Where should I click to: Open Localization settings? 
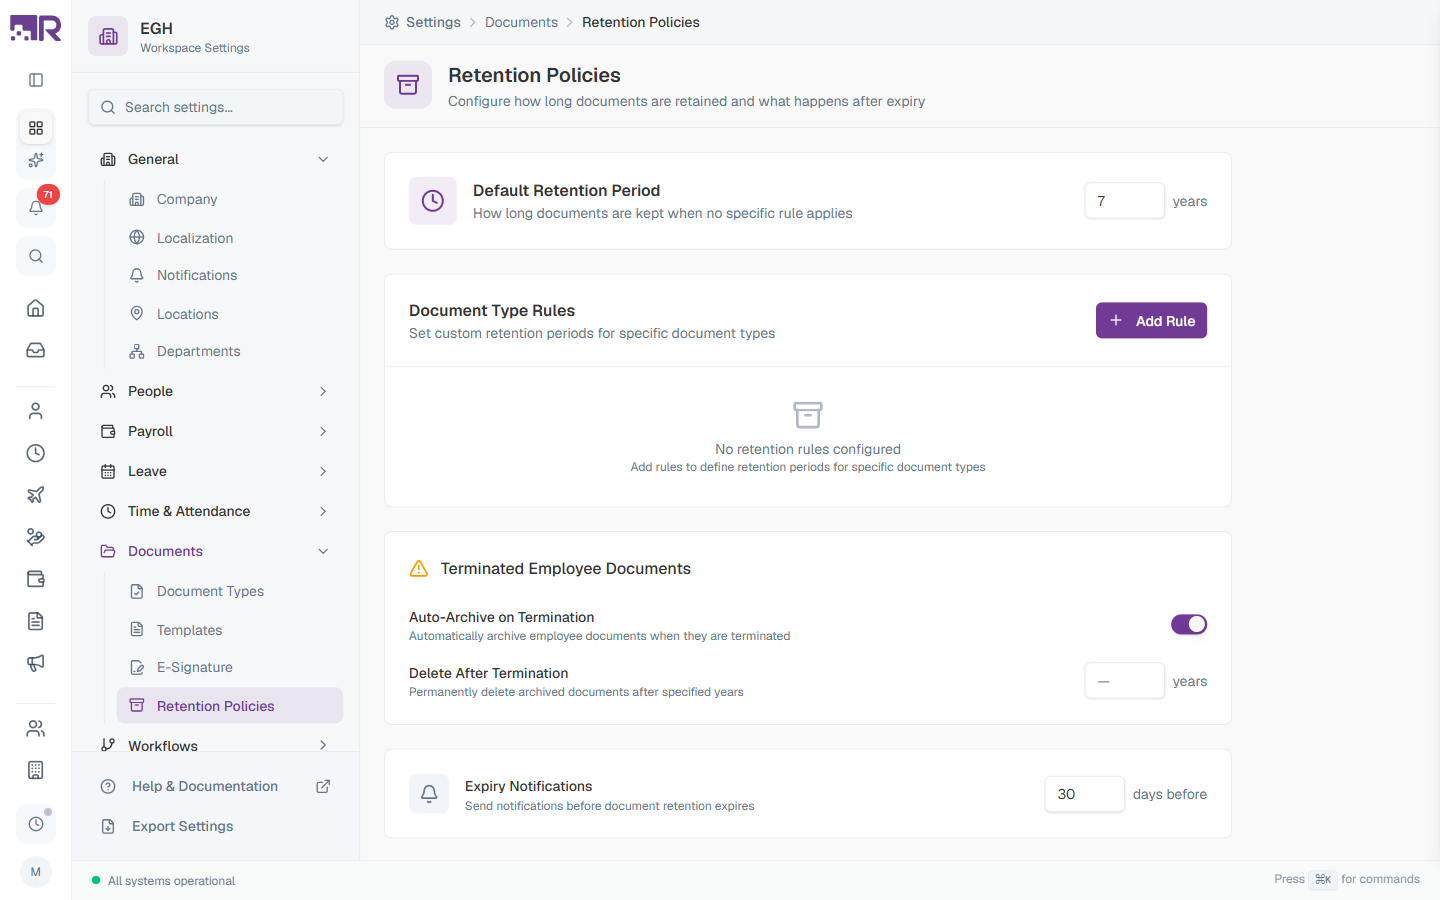pos(230,238)
